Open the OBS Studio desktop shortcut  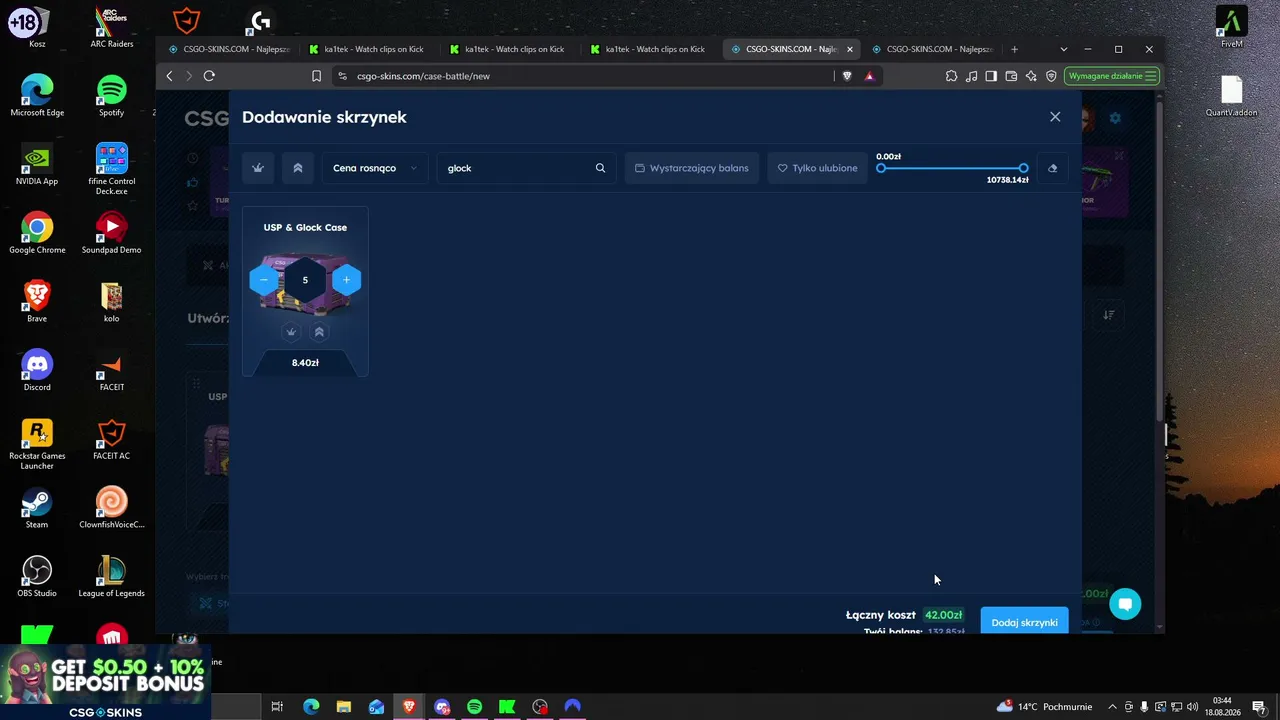[x=37, y=576]
